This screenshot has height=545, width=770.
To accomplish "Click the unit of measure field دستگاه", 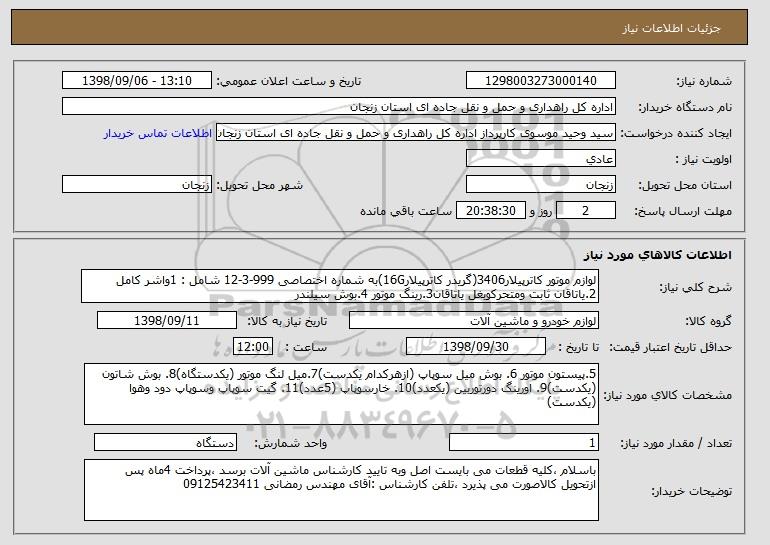I will pyautogui.click(x=165, y=443).
